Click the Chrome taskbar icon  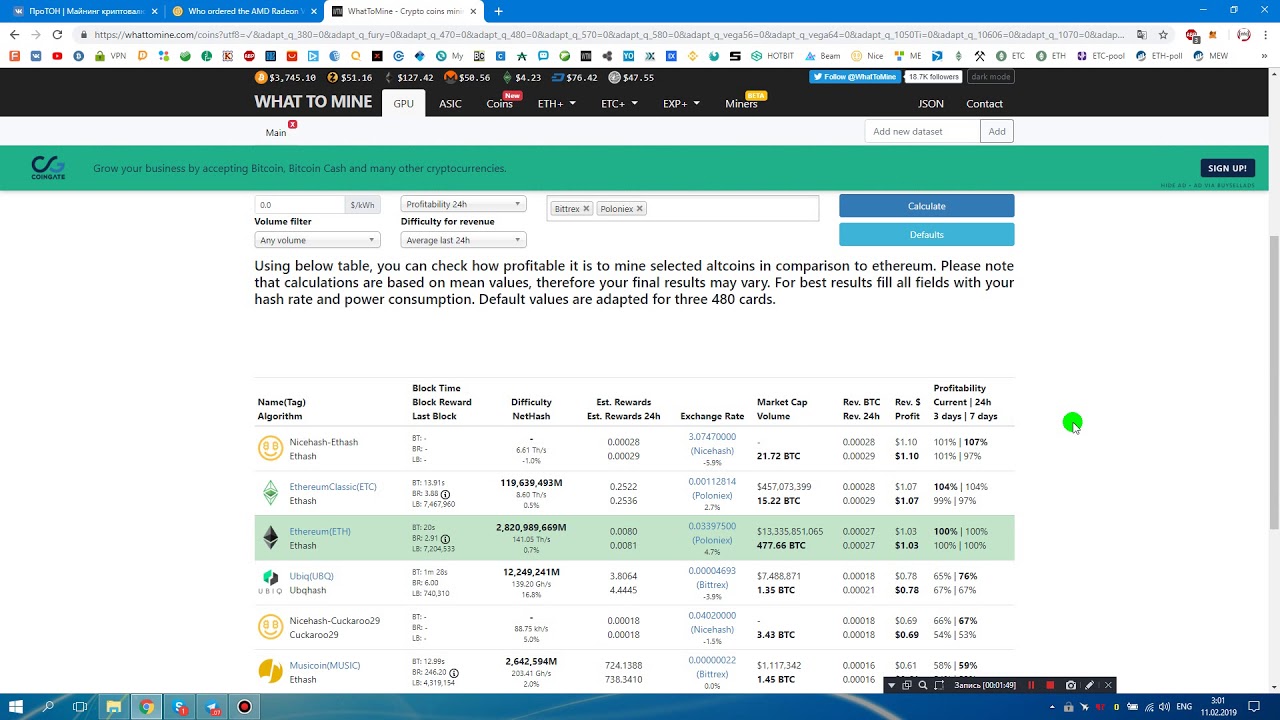(146, 706)
